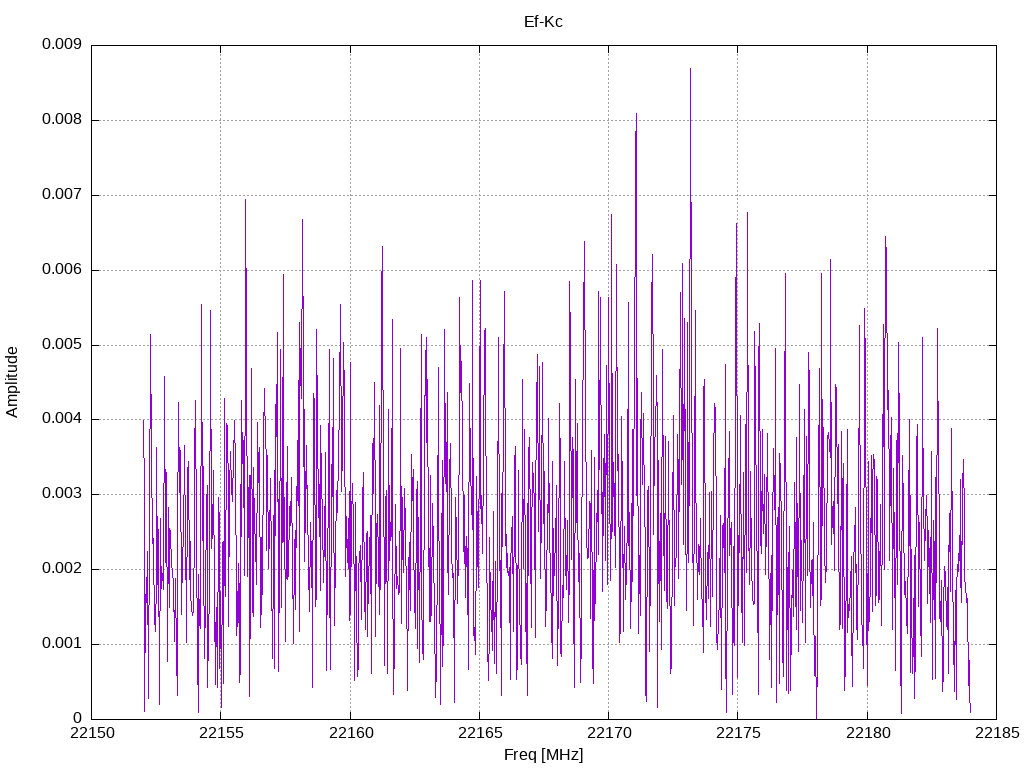Click the plot title 'Ef-Kc'
Image resolution: width=1024 pixels, height=768 pixels.
543,22
